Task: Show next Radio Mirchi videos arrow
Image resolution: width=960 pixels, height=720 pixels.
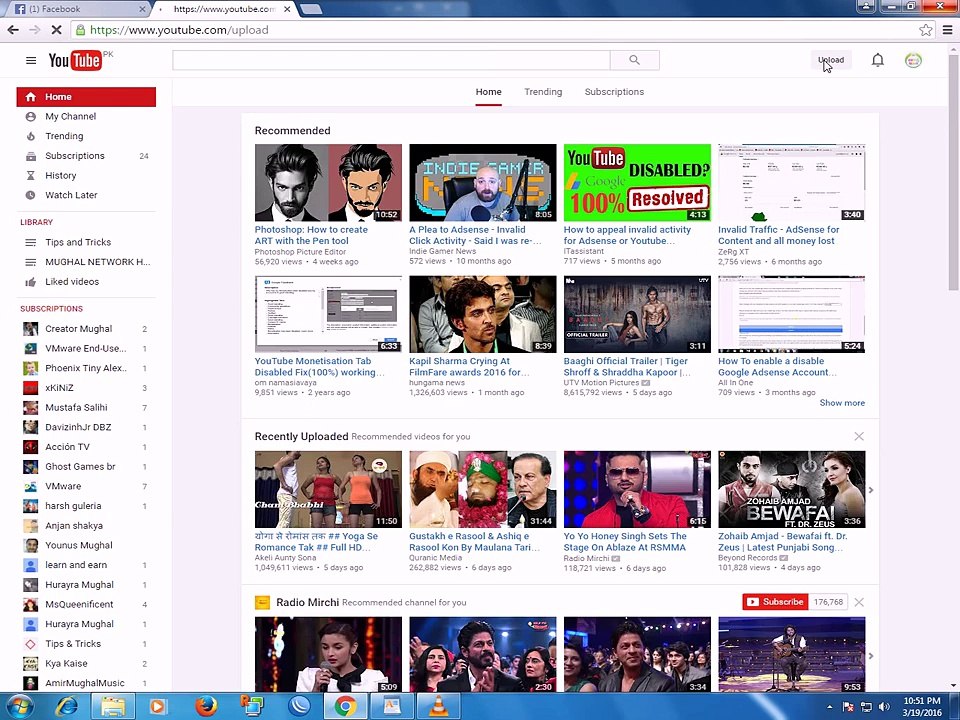Action: click(x=871, y=656)
